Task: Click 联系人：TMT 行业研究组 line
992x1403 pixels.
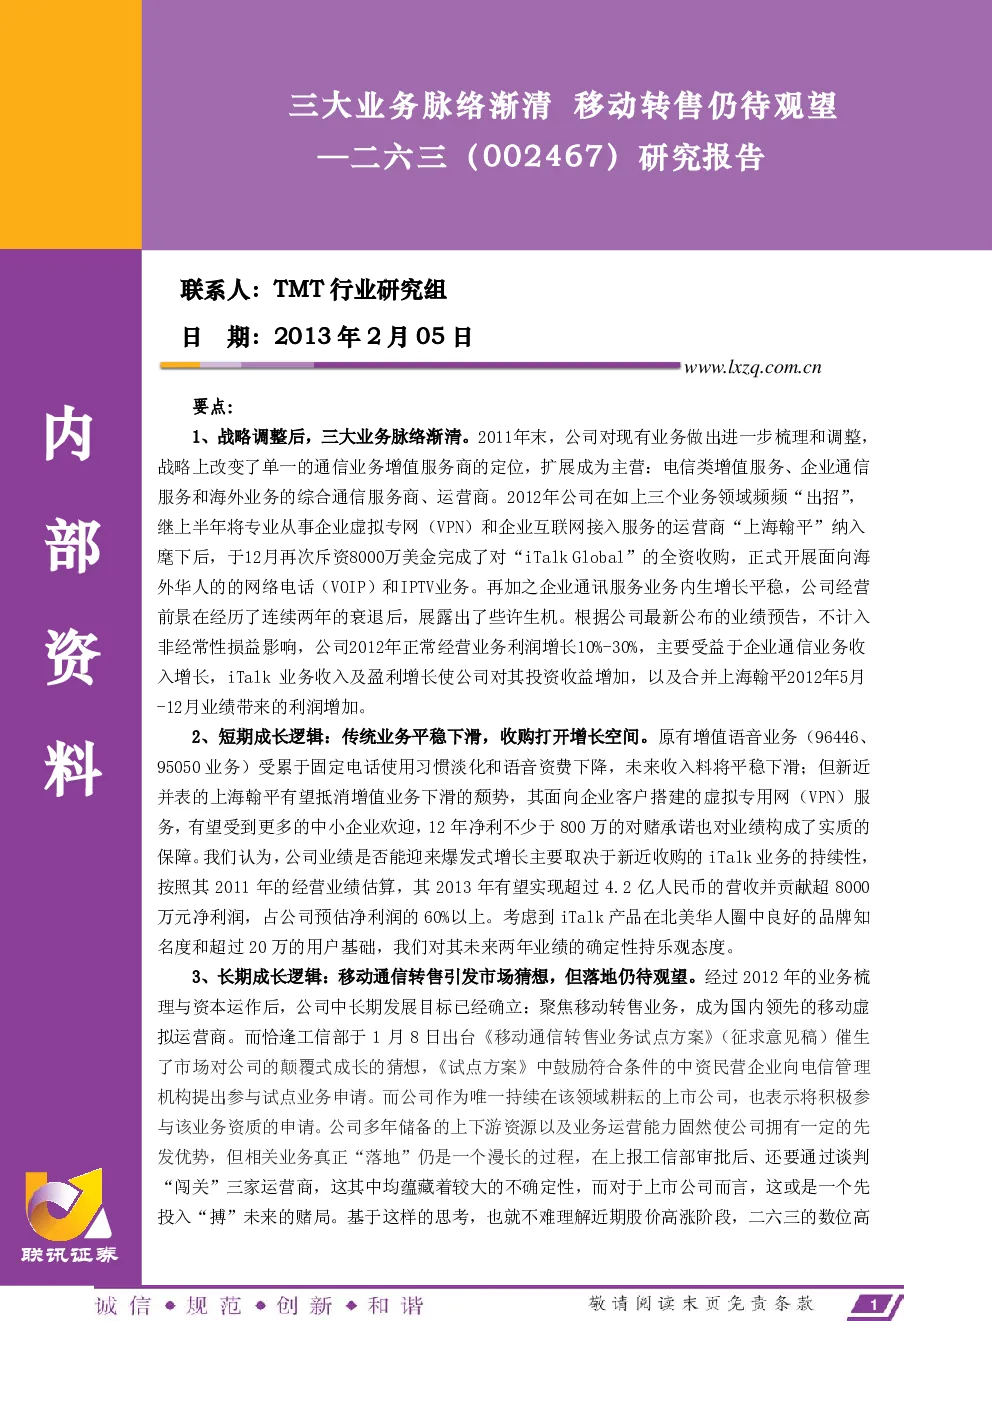Action: pyautogui.click(x=313, y=290)
